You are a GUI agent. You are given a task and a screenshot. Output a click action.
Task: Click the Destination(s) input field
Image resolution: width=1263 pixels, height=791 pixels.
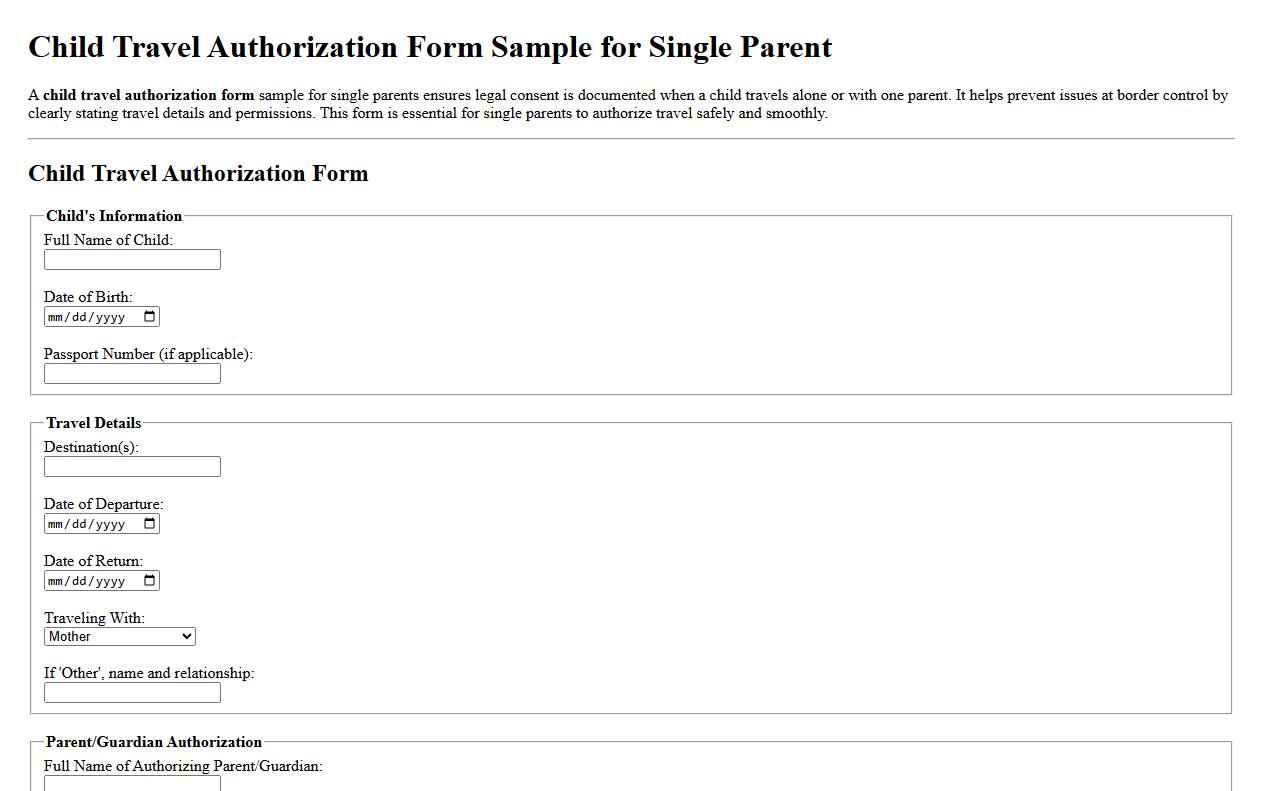tap(131, 466)
